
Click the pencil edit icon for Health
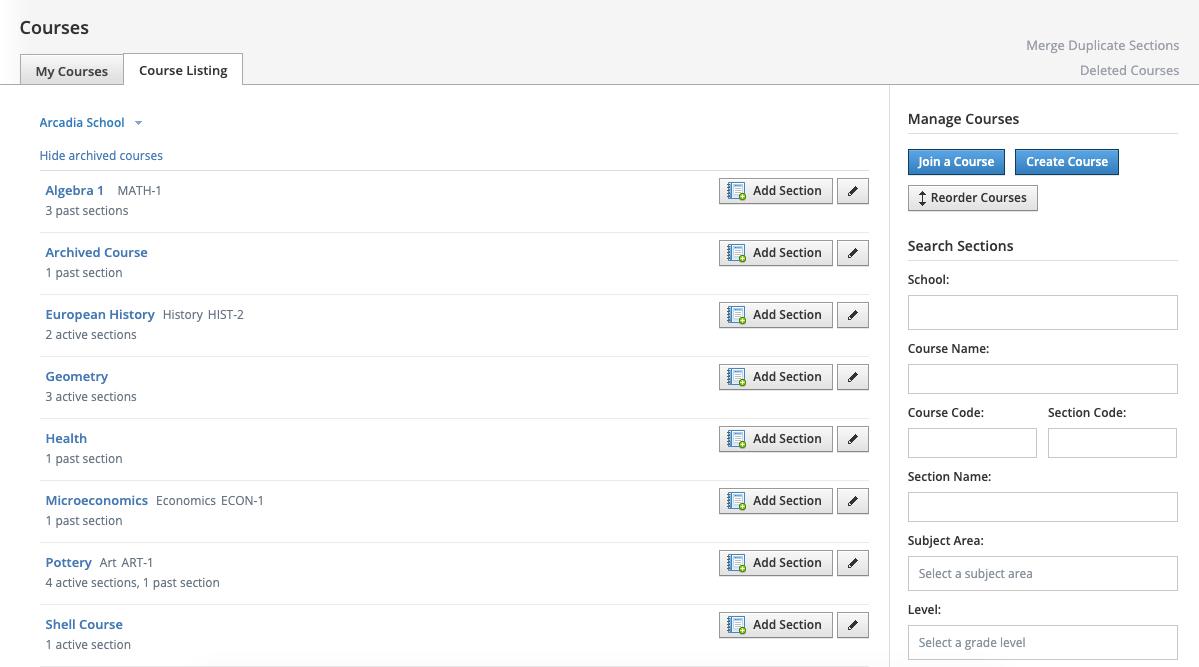tap(852, 439)
